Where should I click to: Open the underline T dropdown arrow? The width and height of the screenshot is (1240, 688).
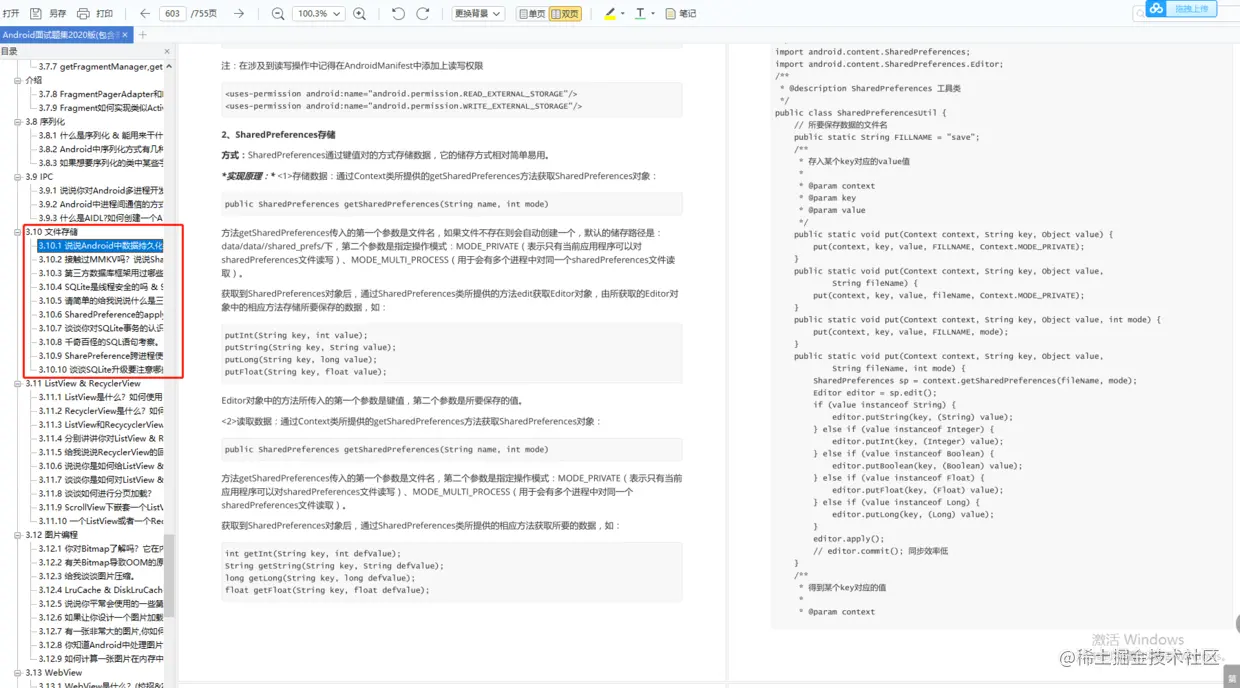tap(653, 14)
